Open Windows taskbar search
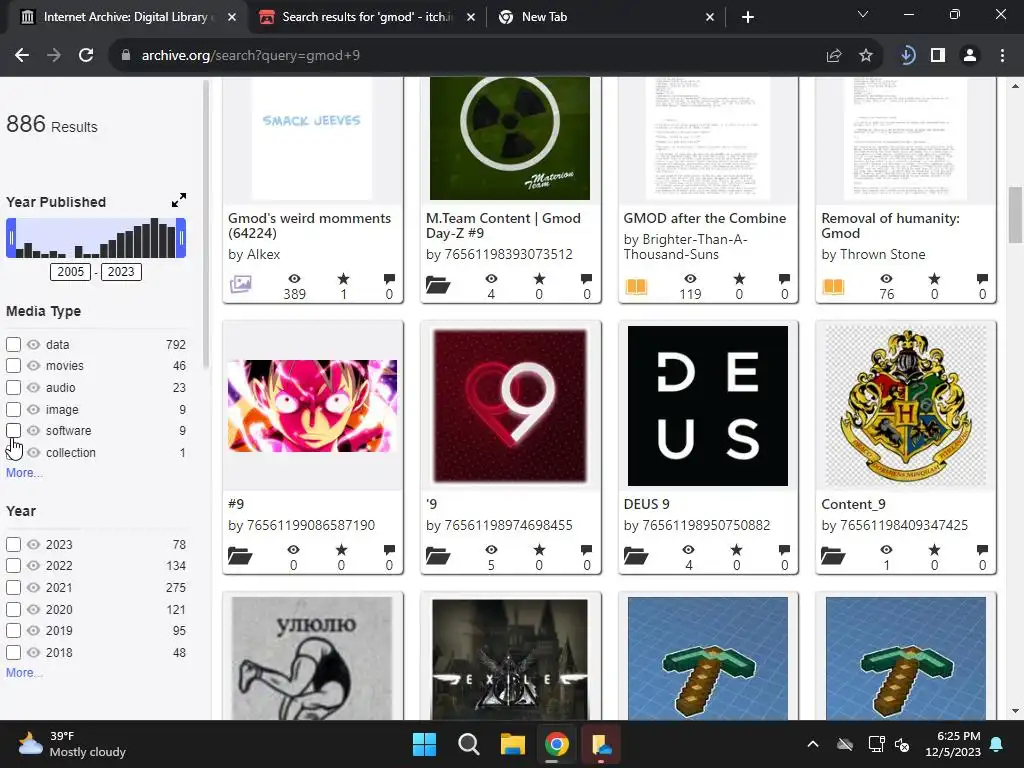The width and height of the screenshot is (1024, 768). pos(468,744)
